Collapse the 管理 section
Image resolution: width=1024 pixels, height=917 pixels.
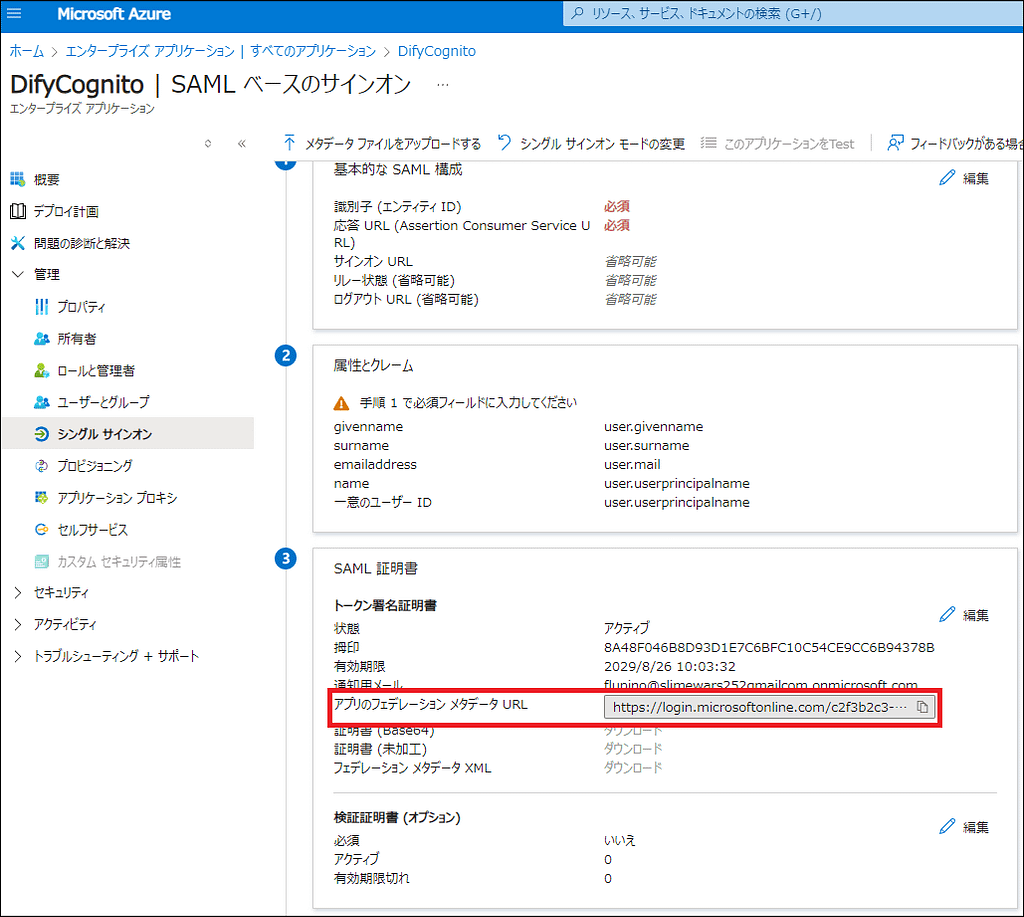click(18, 274)
